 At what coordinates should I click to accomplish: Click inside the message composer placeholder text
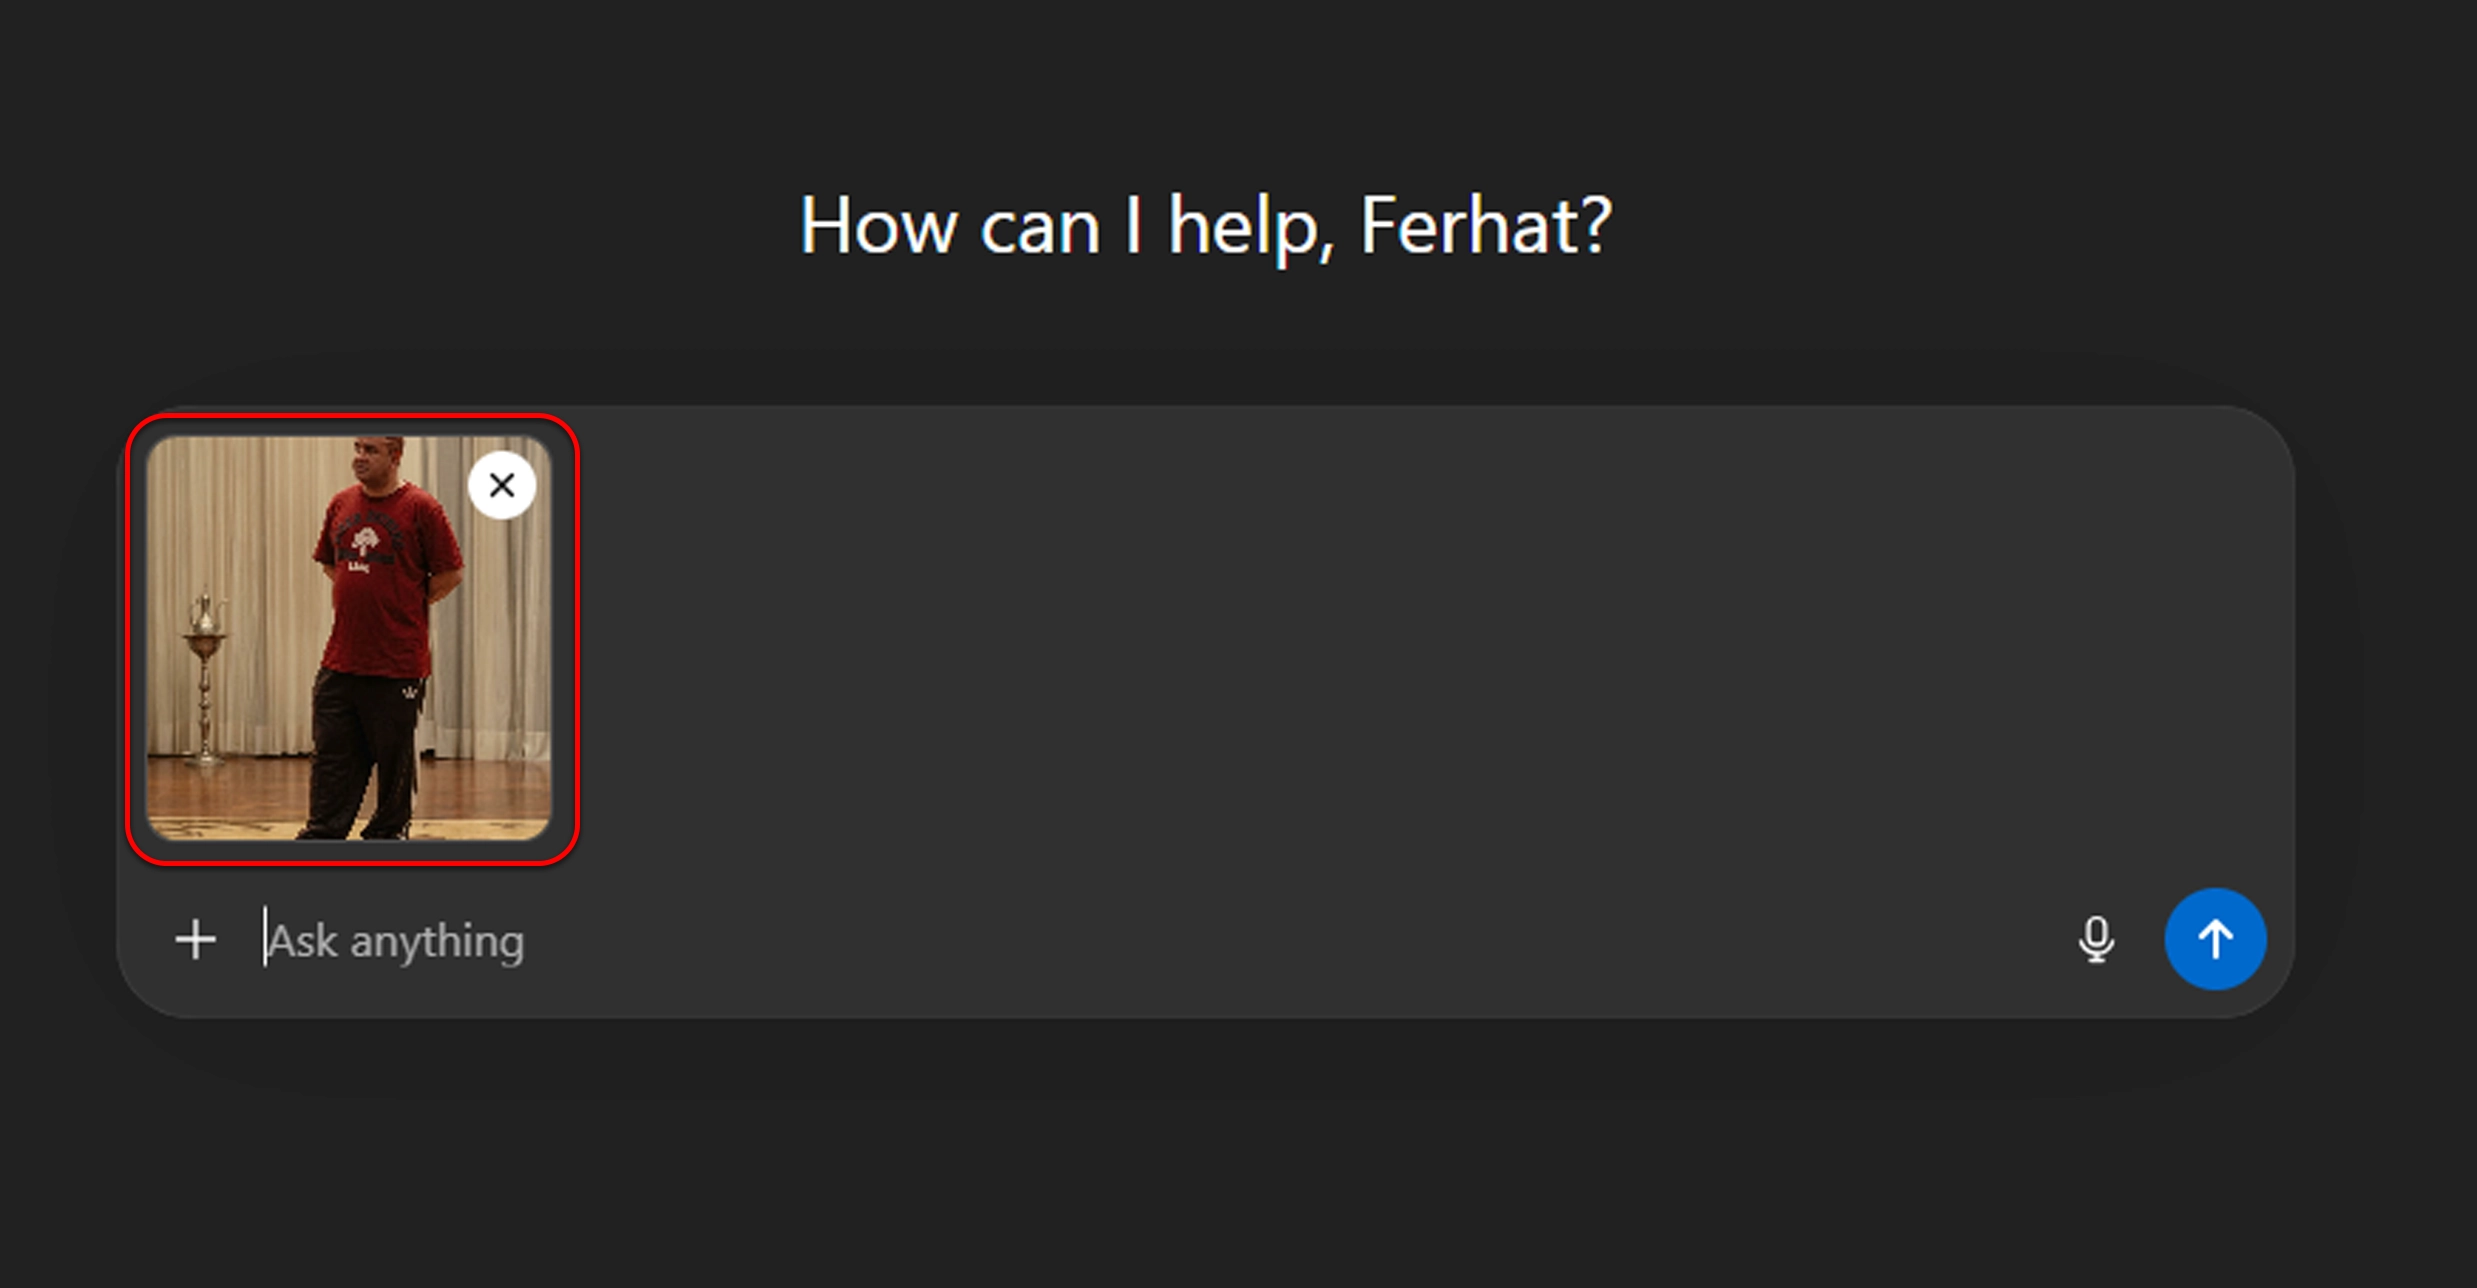pos(396,941)
